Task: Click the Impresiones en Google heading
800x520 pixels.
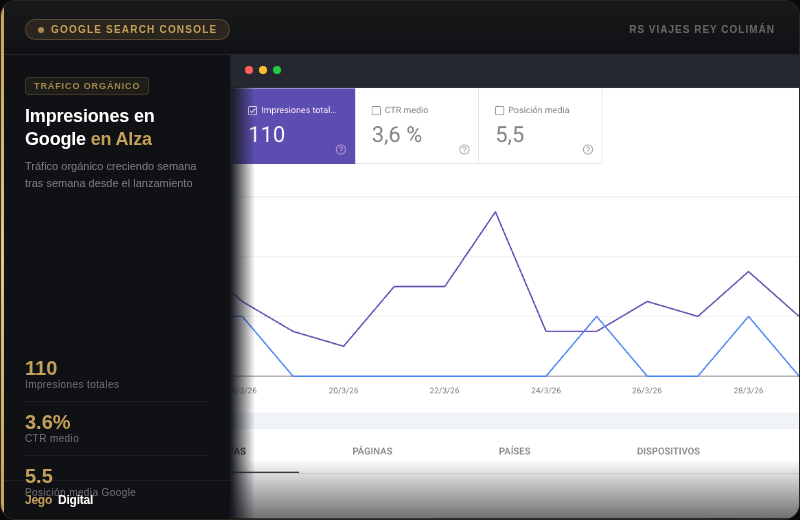Action: point(89,127)
